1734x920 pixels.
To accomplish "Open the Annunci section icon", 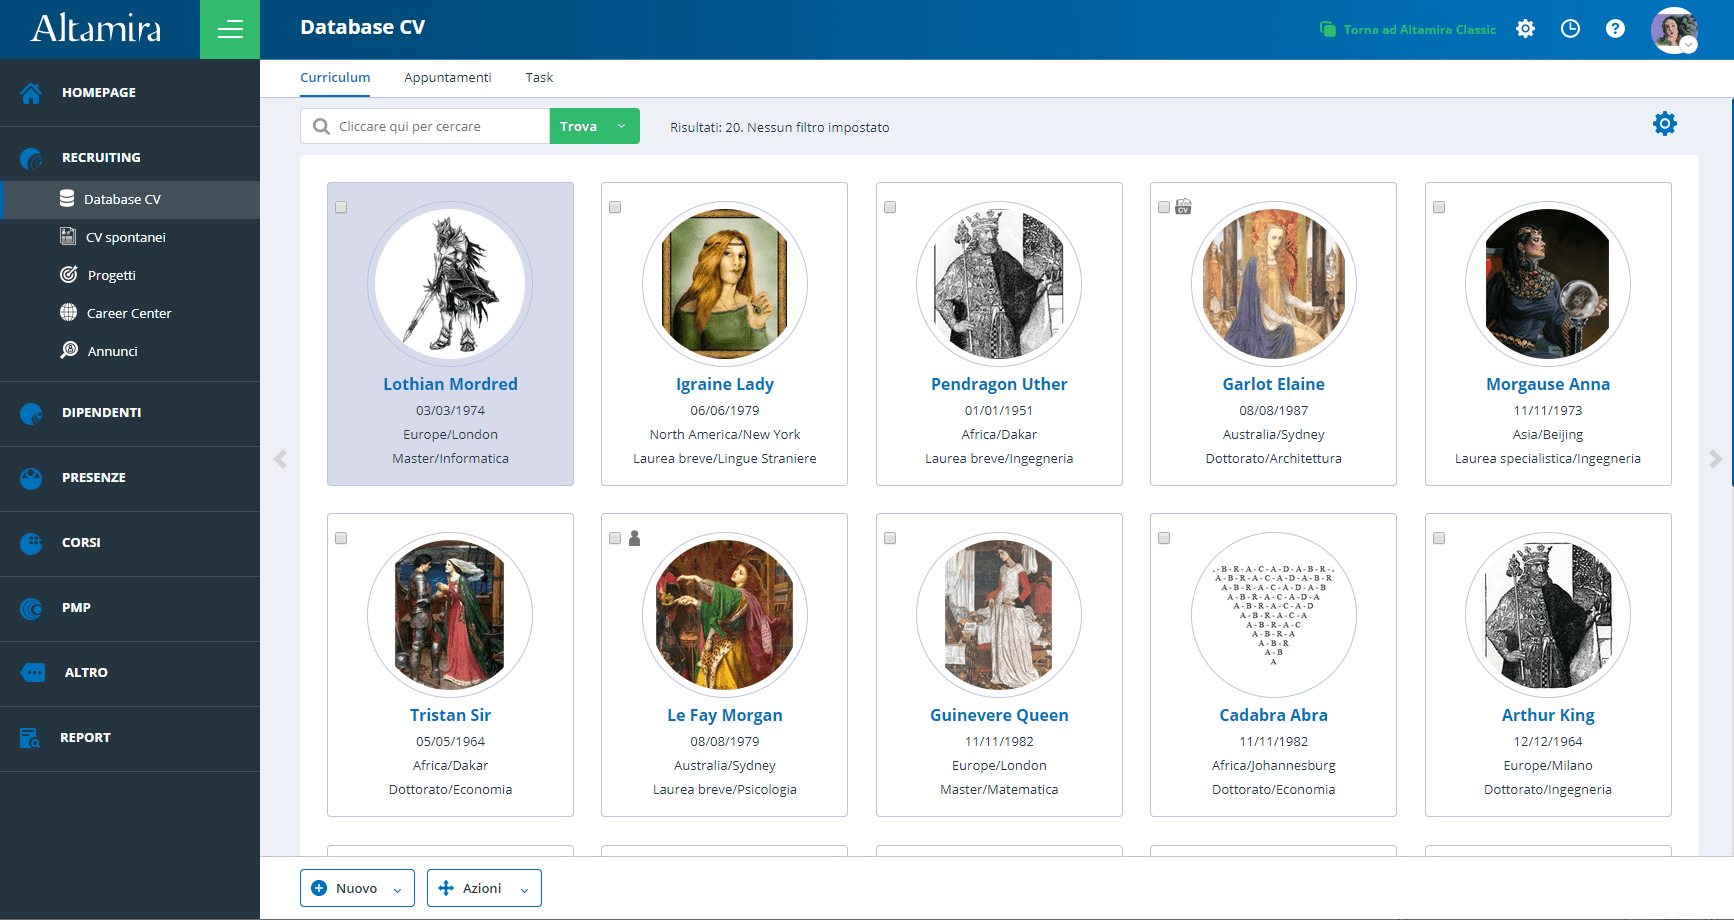I will 68,351.
